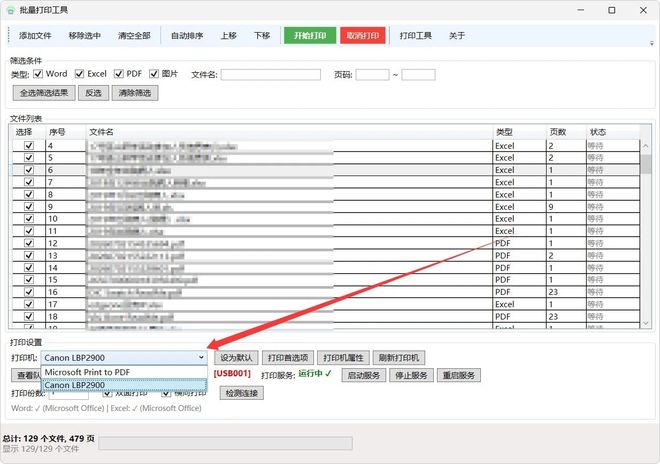
Task: Sort by the 类型 column header
Action: [519, 132]
